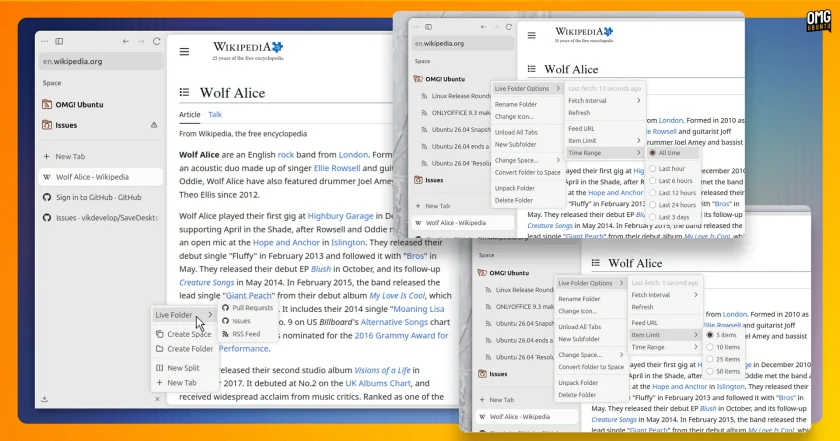Follow 'Highbury Garage' link in left window

point(341,216)
